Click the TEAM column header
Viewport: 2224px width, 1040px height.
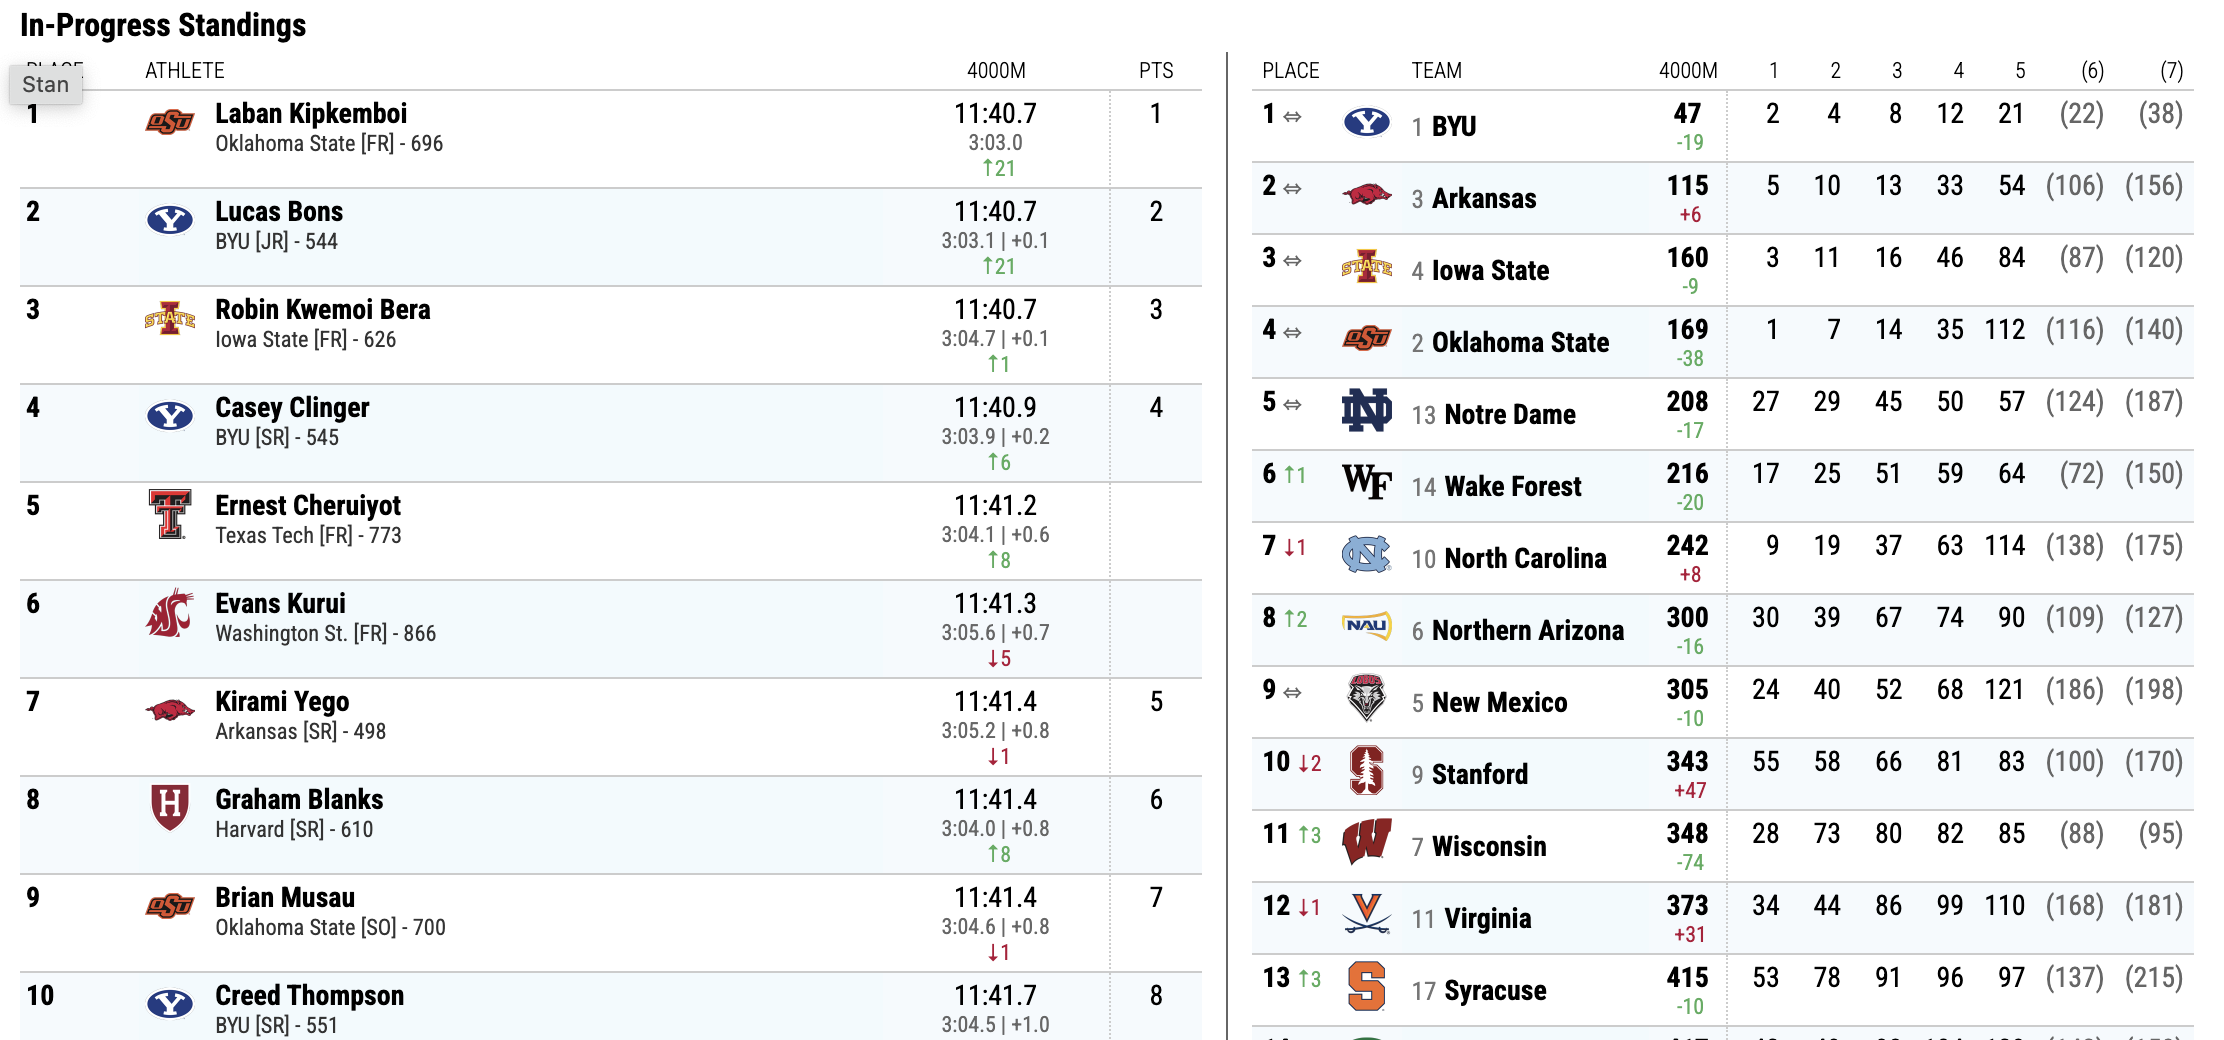click(x=1436, y=71)
